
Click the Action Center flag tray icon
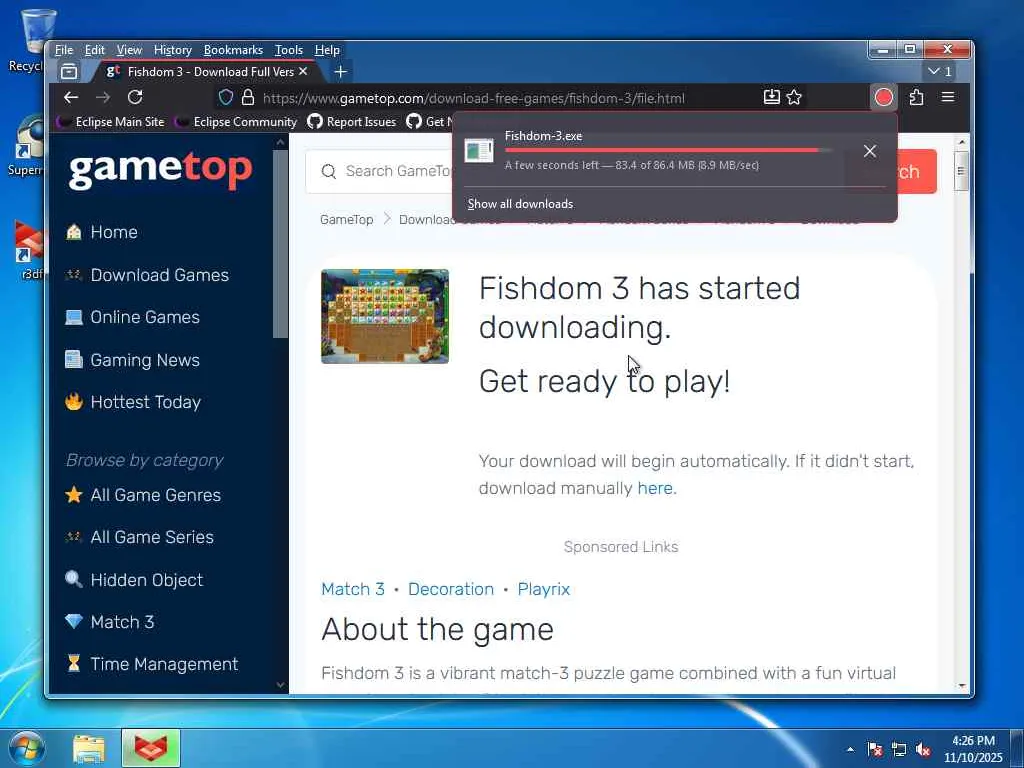tap(874, 750)
